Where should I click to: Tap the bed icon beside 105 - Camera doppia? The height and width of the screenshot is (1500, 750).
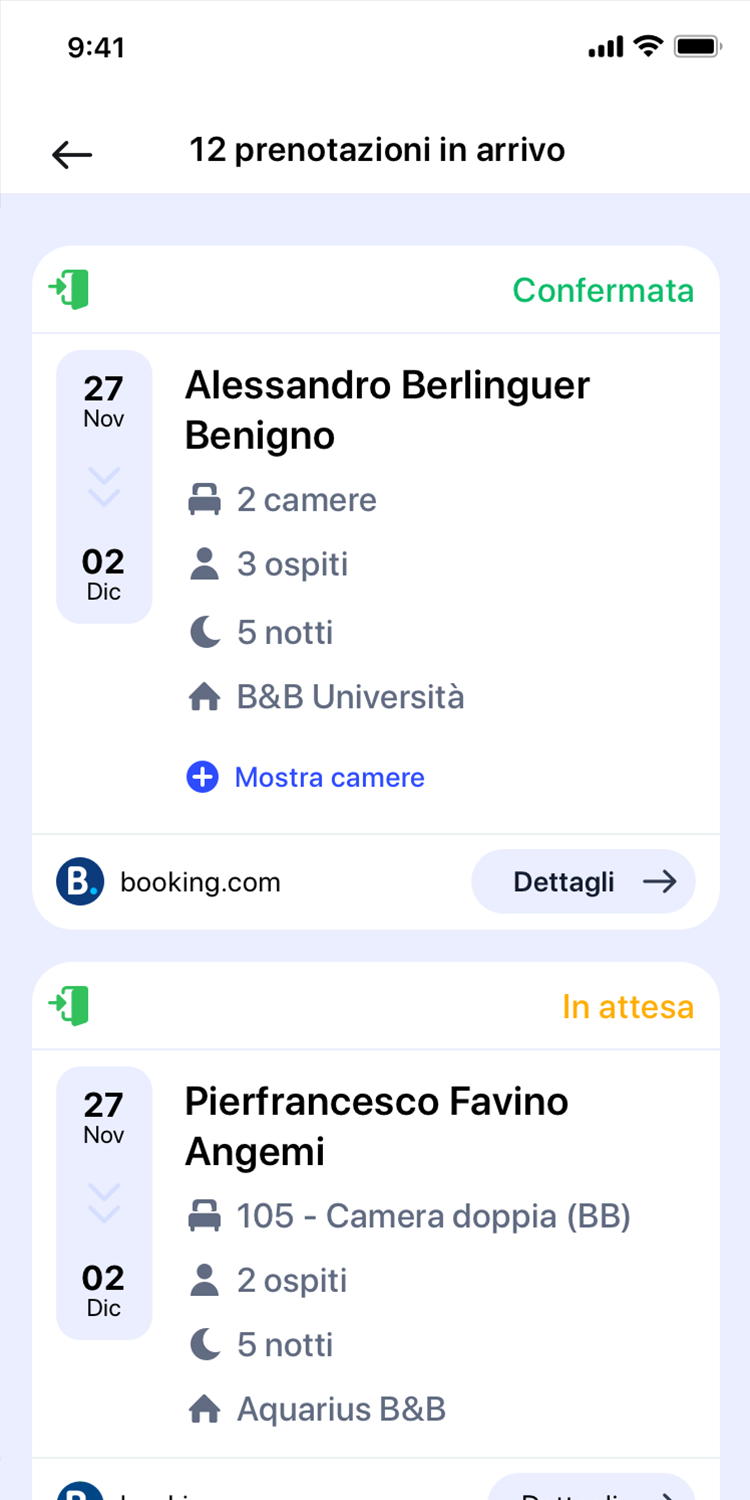click(204, 1217)
